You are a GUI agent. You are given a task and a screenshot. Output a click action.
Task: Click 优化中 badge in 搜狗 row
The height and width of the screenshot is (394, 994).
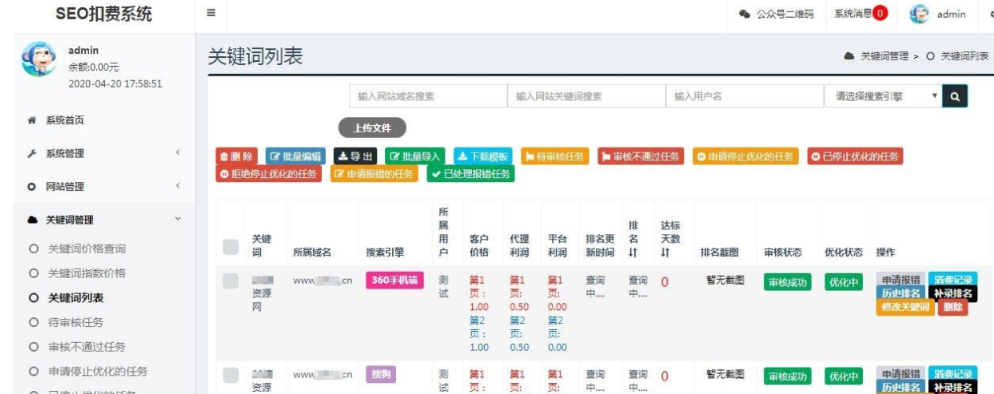[843, 376]
